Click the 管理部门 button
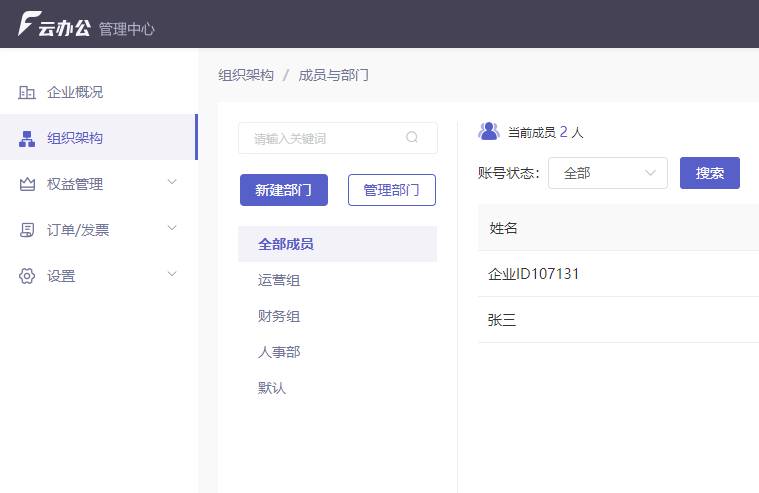Screen dimensions: 759x493 [x=392, y=190]
